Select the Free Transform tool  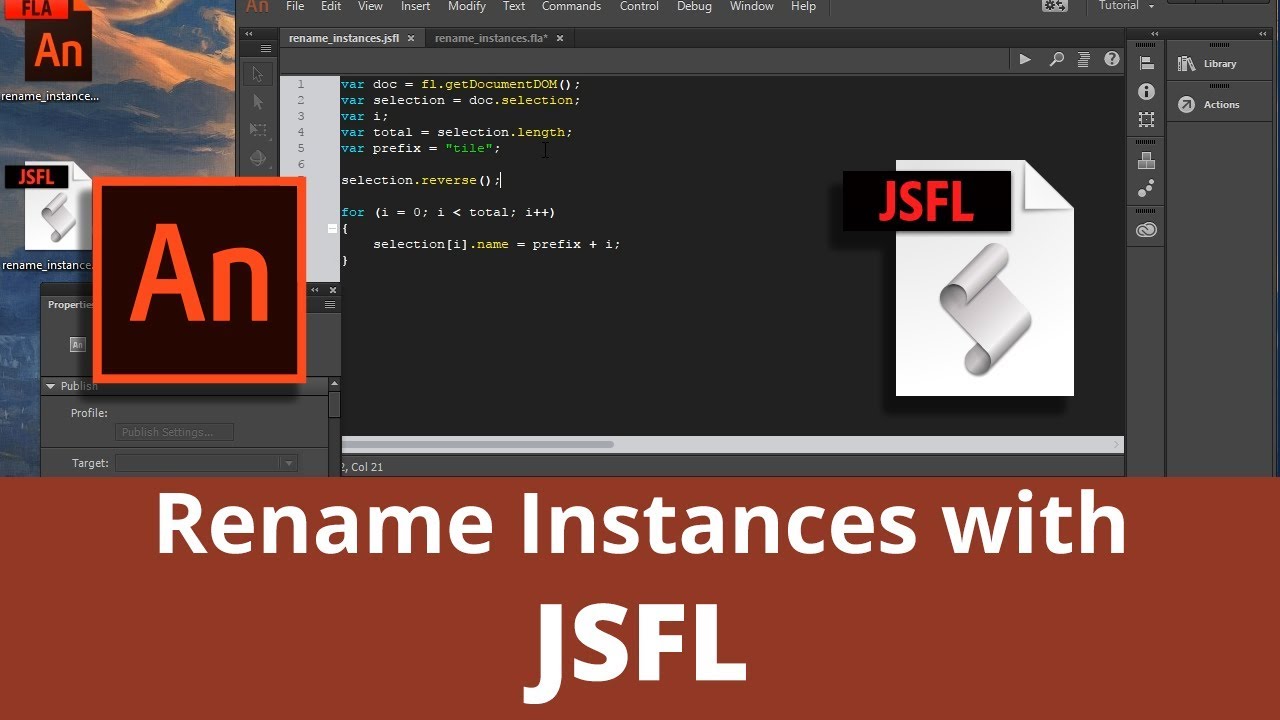tap(257, 130)
